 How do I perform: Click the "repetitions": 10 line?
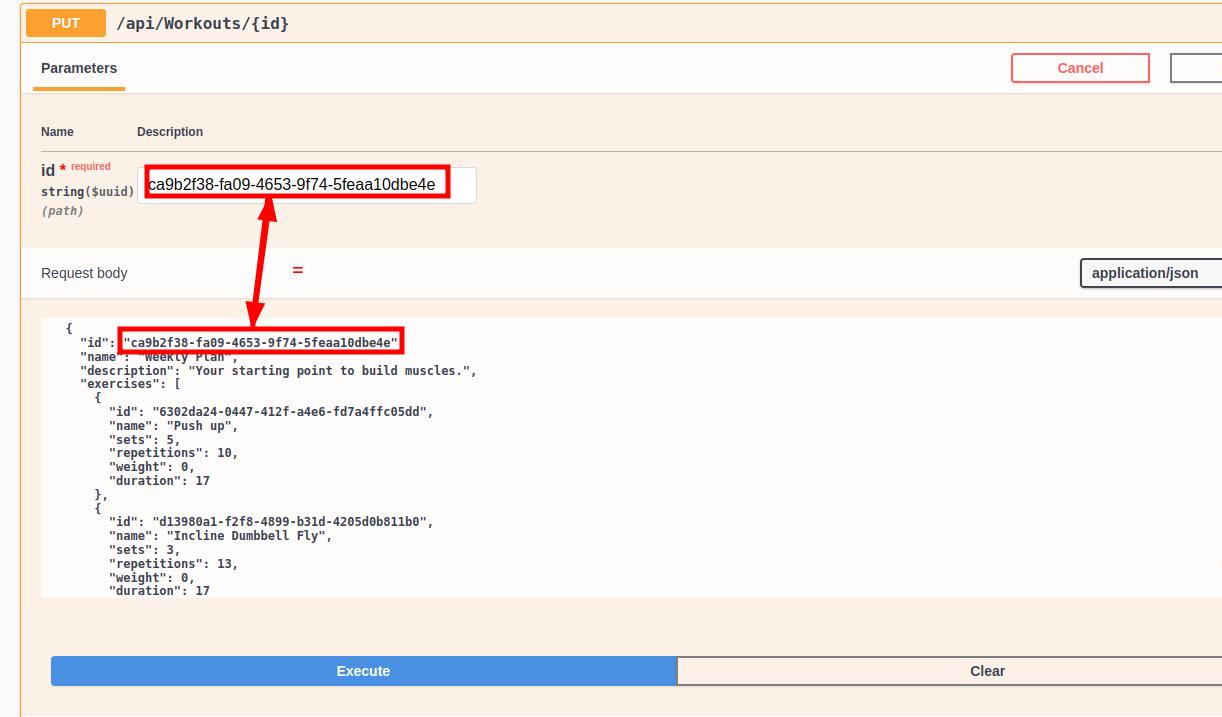click(x=173, y=453)
